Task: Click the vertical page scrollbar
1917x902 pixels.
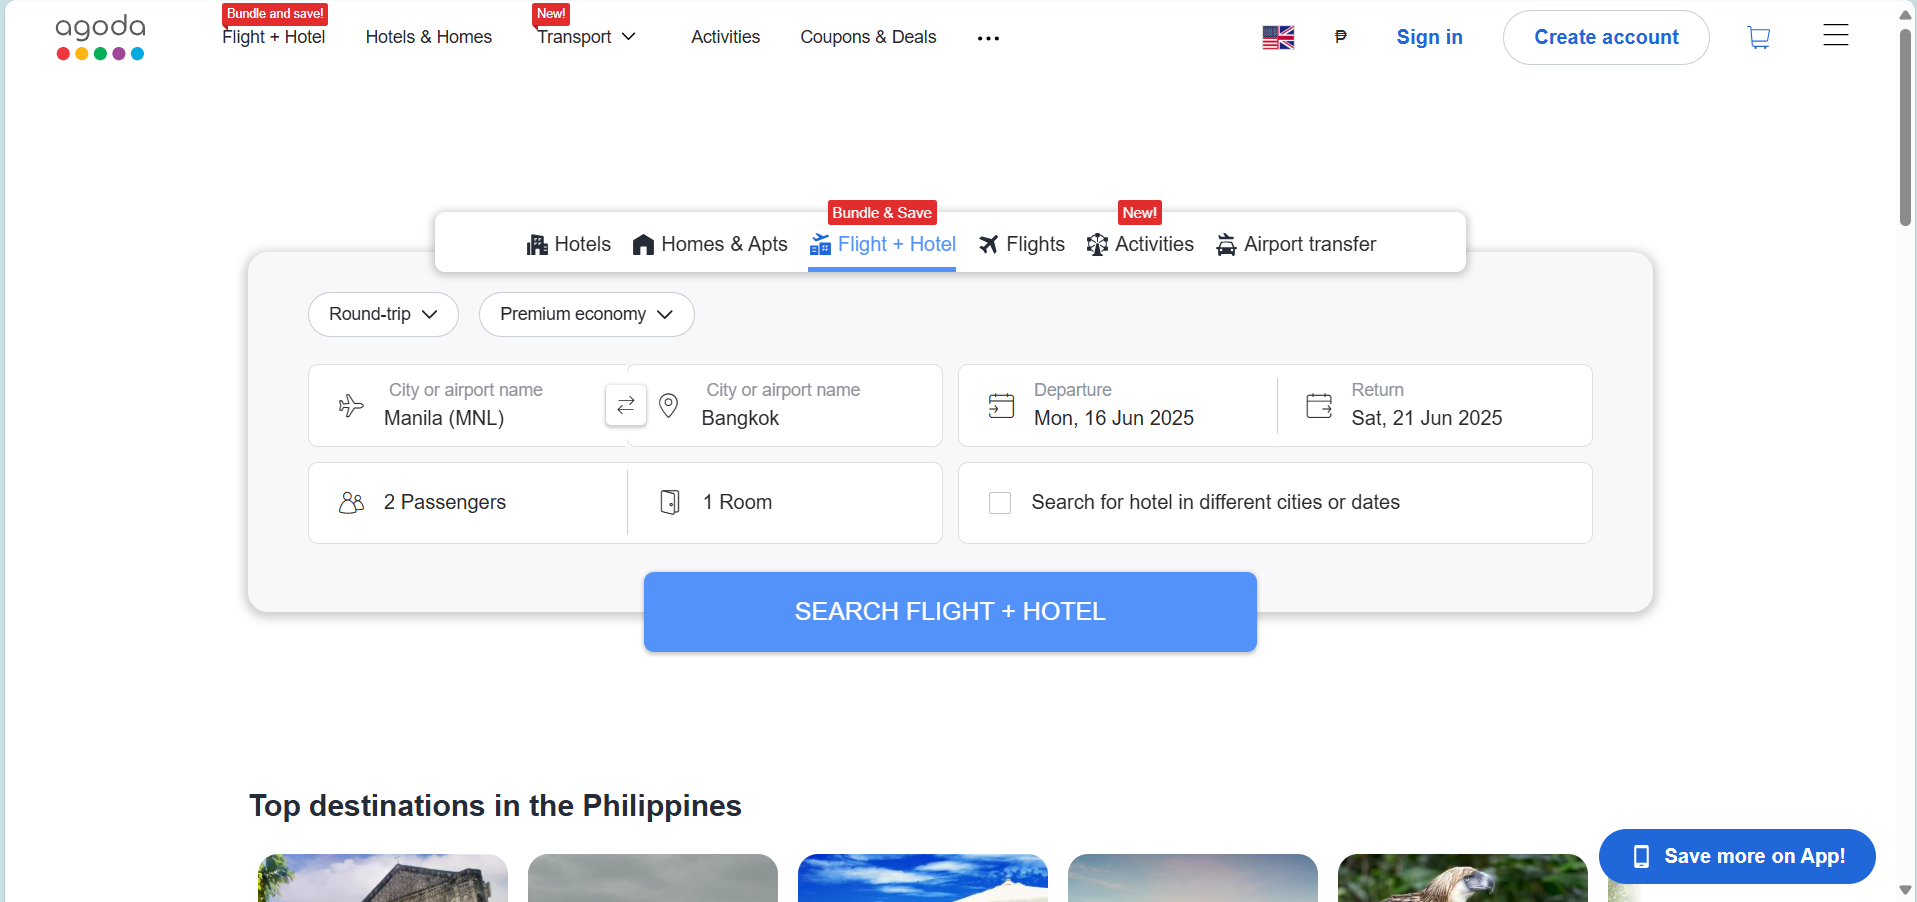Action: 1906,127
